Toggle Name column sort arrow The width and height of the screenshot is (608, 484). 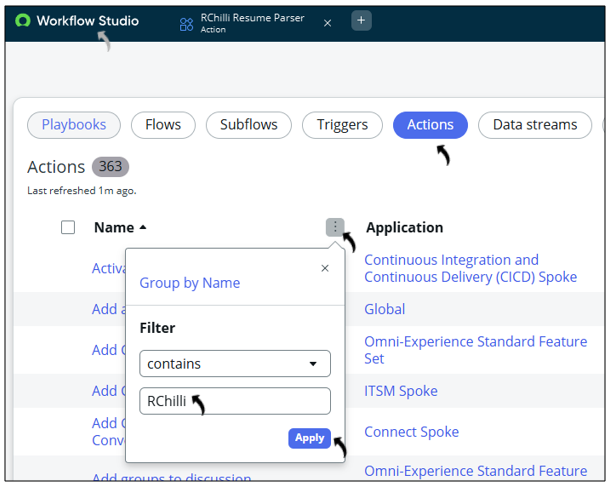coord(143,228)
